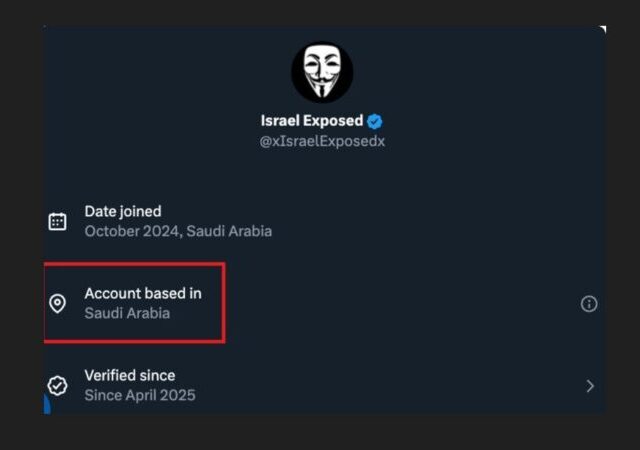Click the @xIsraelExposedx handle

[322, 141]
